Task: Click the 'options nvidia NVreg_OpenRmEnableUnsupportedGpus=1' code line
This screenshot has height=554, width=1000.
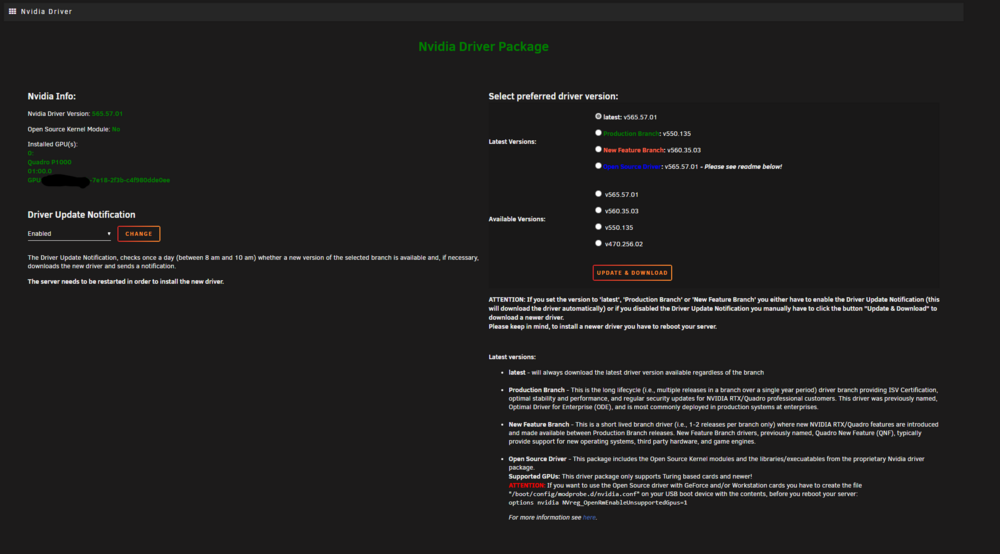Action: tap(598, 503)
